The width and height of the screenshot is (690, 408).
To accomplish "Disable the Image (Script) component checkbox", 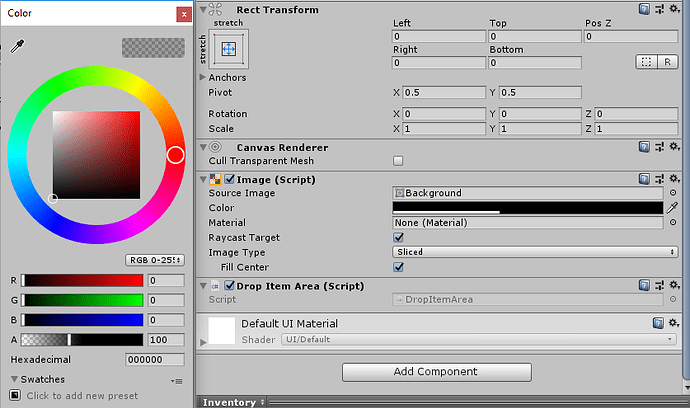I will pyautogui.click(x=229, y=179).
